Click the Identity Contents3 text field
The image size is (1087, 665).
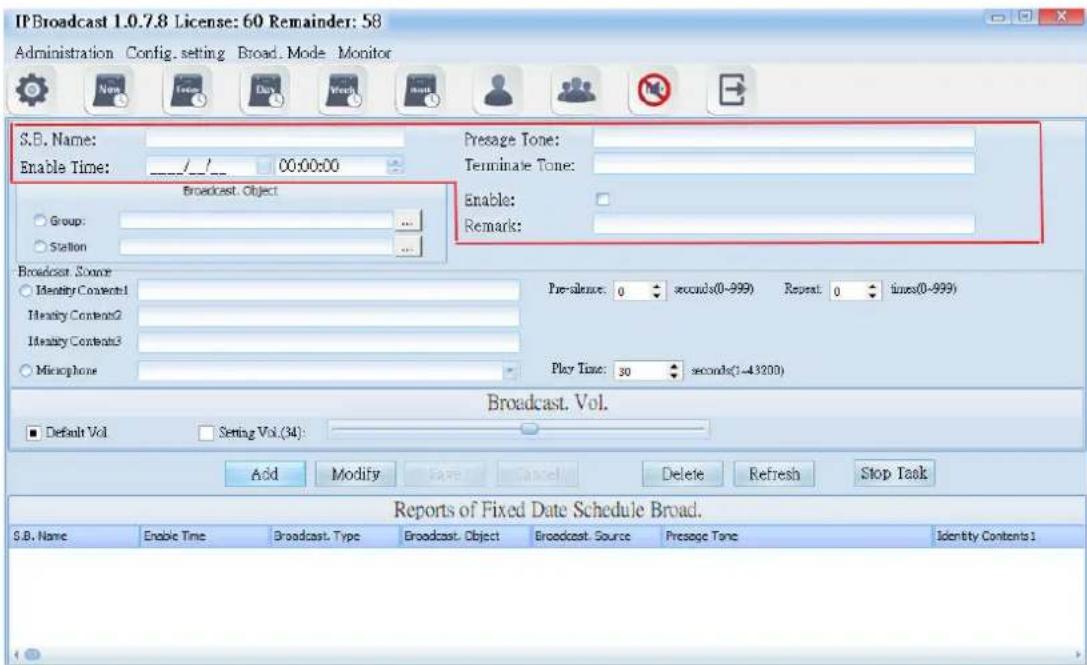329,342
